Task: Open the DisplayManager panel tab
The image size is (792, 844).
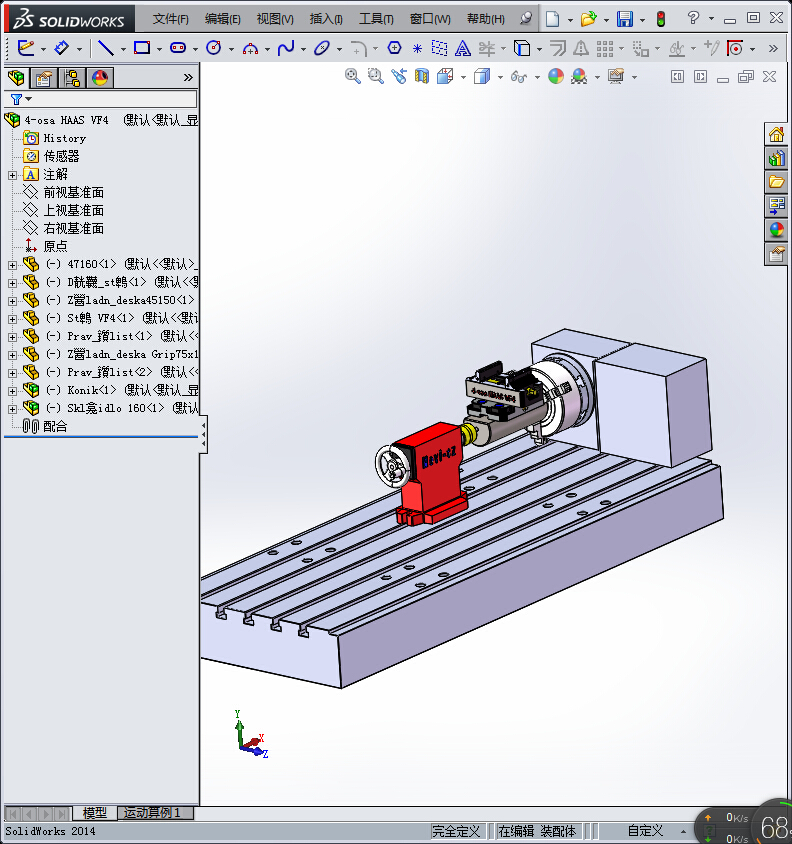Action: (100, 78)
